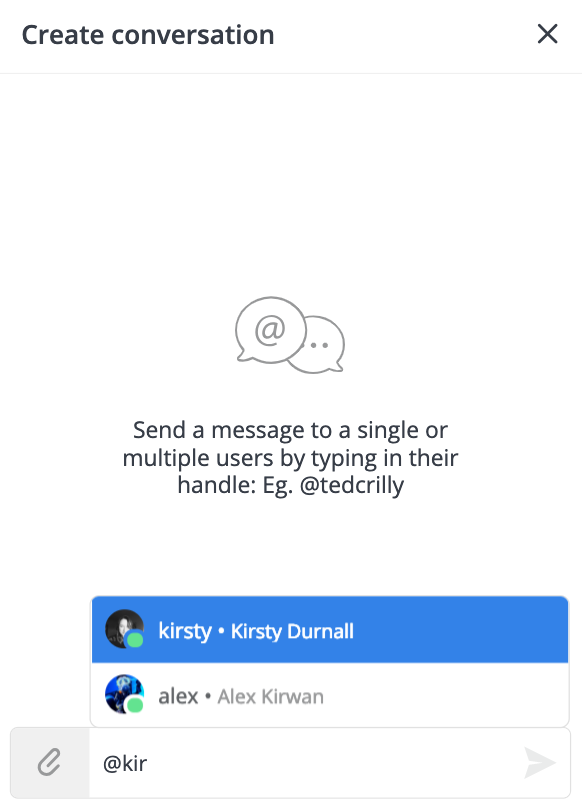Image resolution: width=582 pixels, height=808 pixels.
Task: Choose the kirsty handle in suggestions
Action: [185, 631]
